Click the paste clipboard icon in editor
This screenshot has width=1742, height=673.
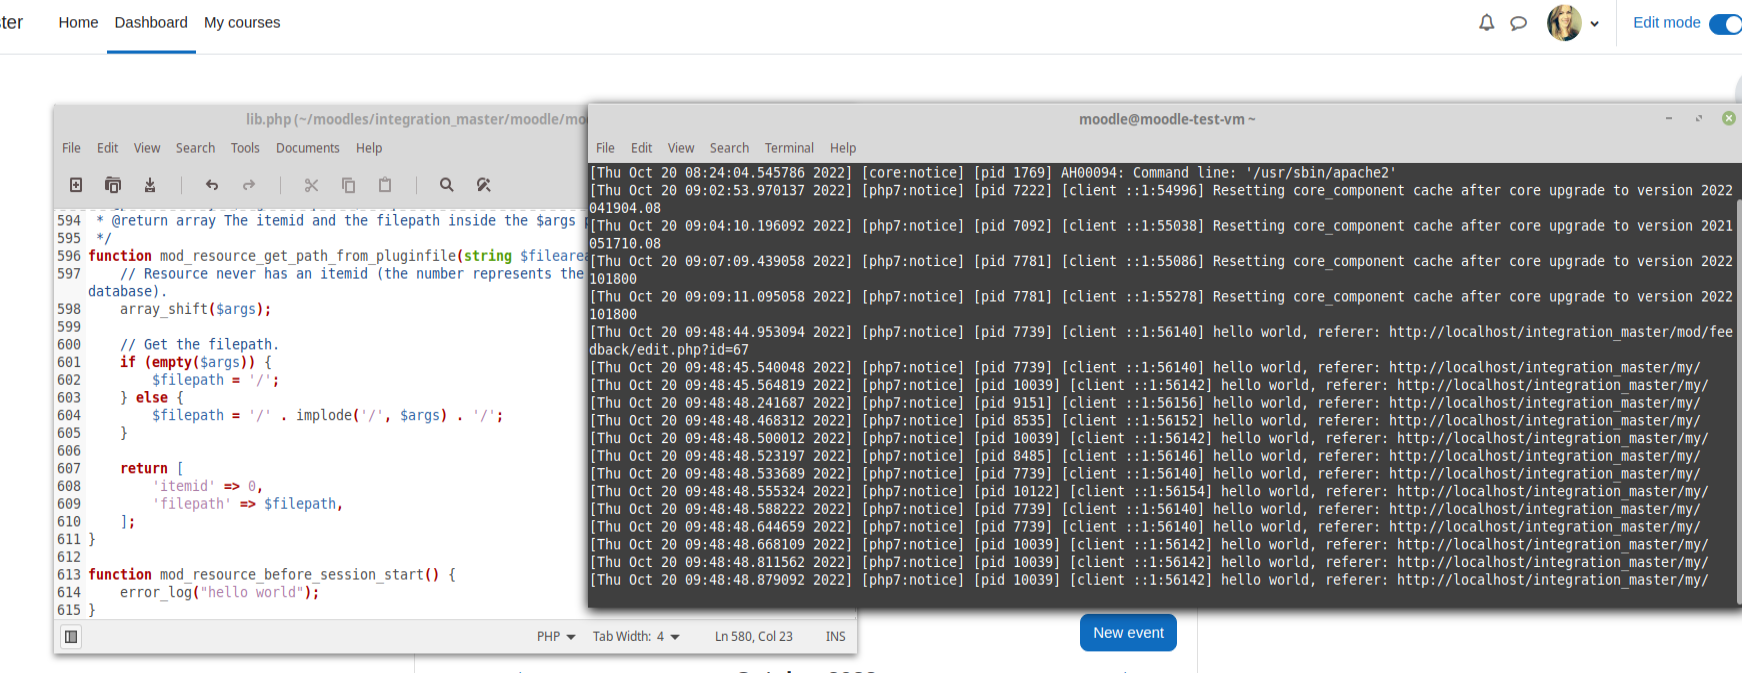[385, 185]
